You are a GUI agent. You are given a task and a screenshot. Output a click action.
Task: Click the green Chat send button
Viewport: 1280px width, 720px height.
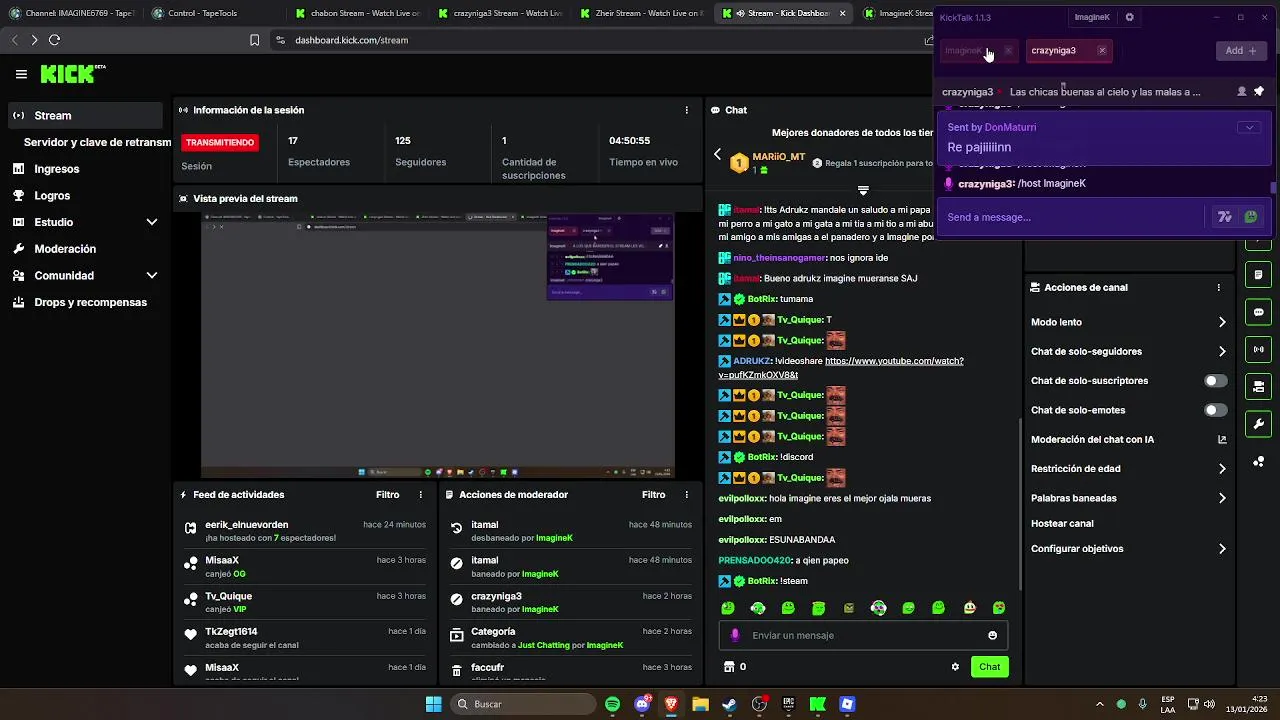tap(989, 667)
